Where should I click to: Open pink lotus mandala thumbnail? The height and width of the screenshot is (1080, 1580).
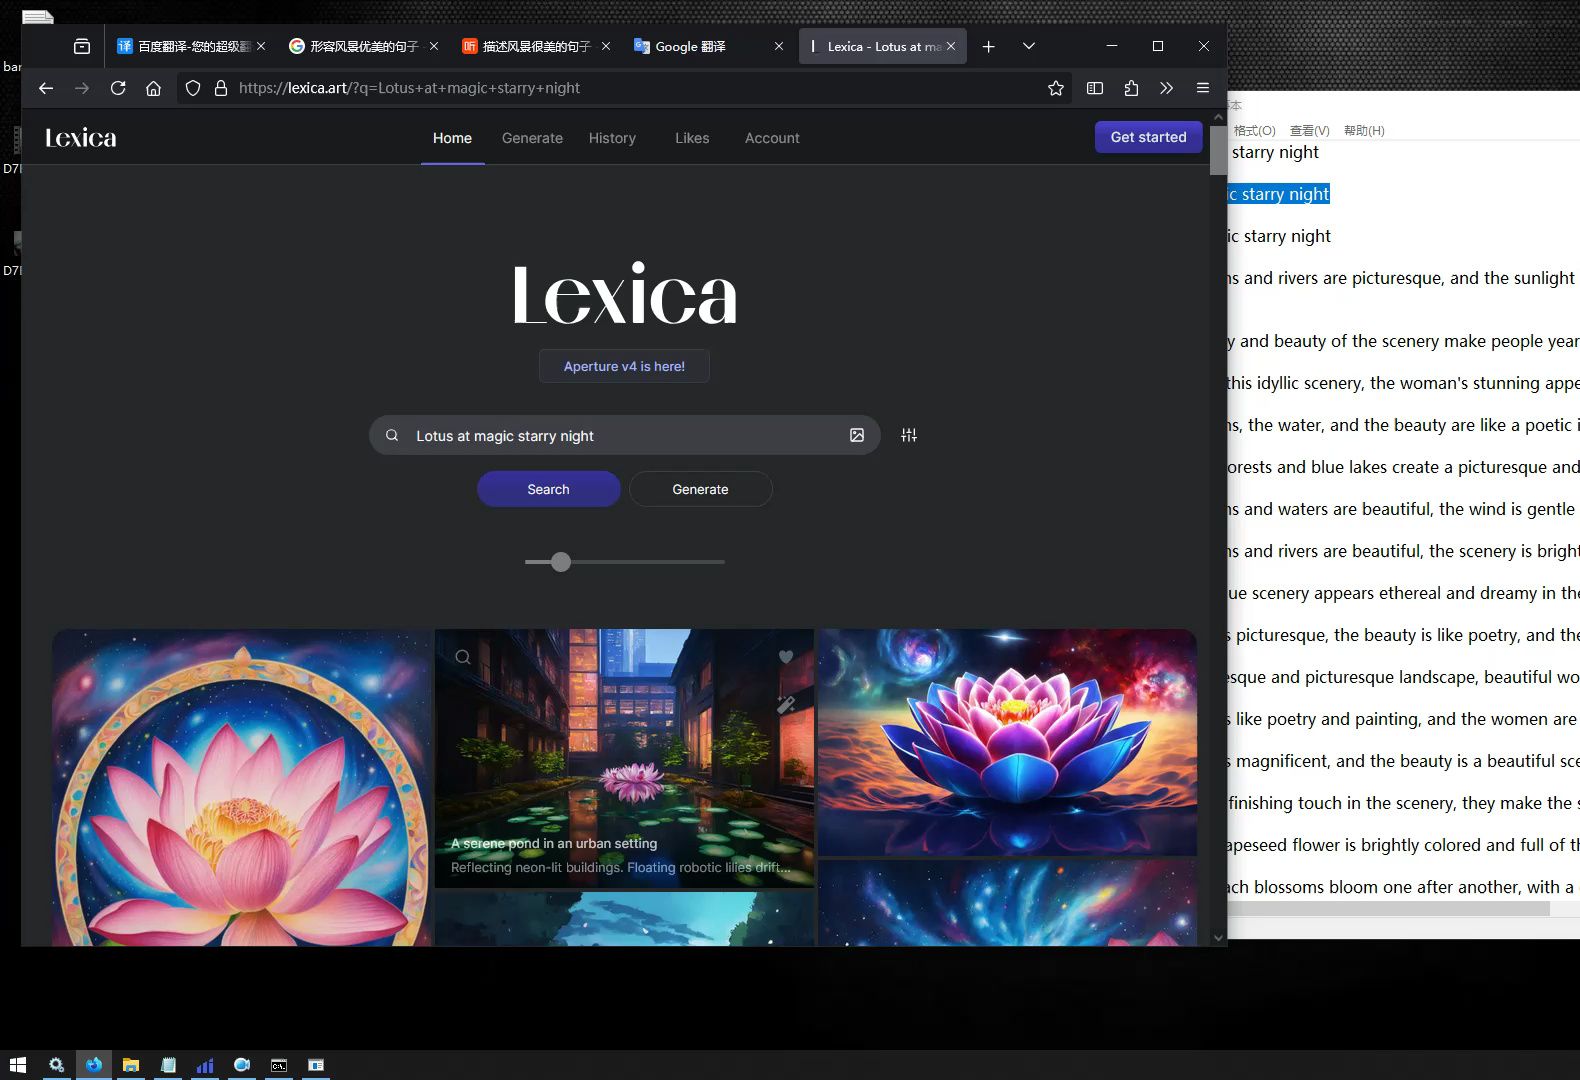[242, 787]
